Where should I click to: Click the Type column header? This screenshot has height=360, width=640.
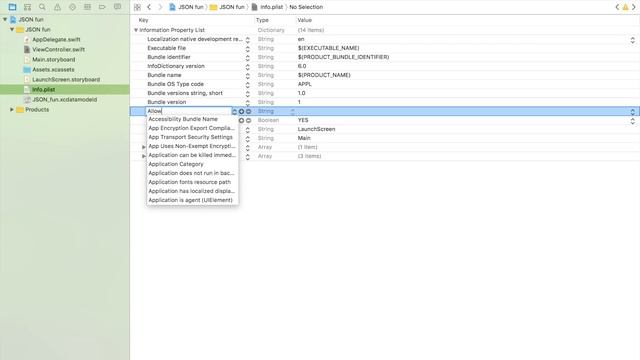[x=262, y=20]
